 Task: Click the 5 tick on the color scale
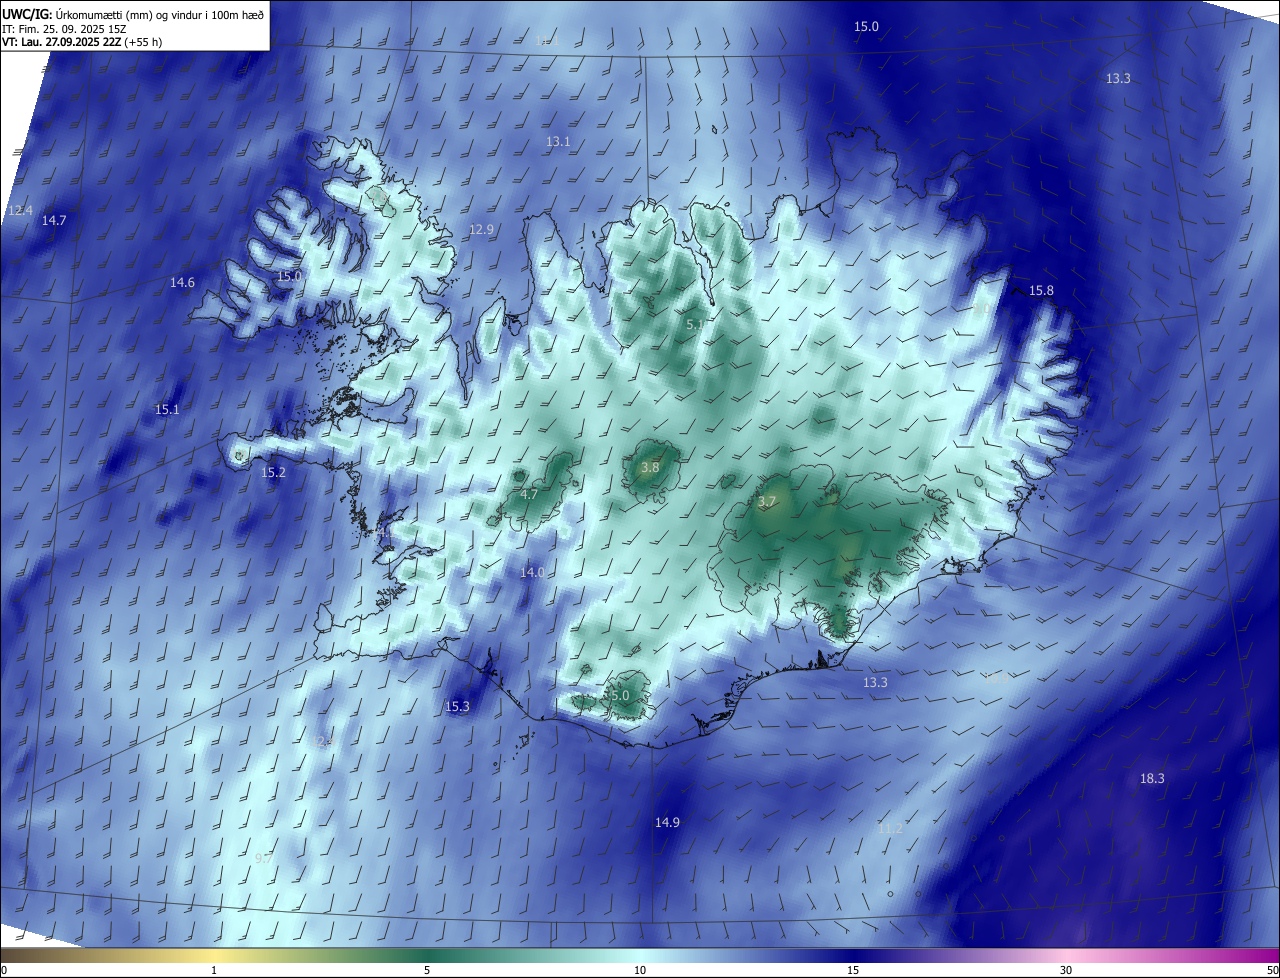coord(427,971)
